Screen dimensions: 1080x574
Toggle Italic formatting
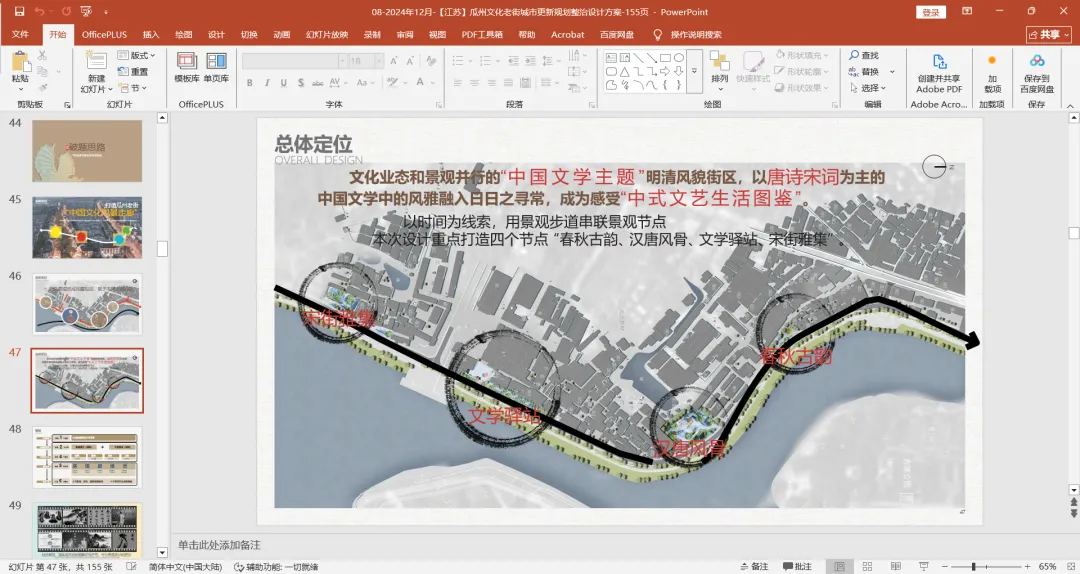(267, 83)
